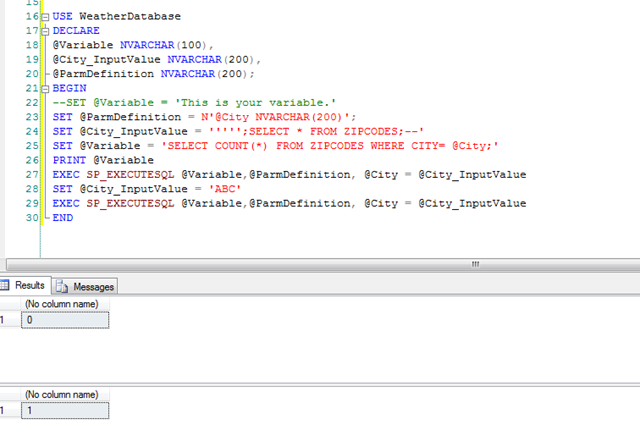Click PRINT @Variable on line 26

coord(103,160)
